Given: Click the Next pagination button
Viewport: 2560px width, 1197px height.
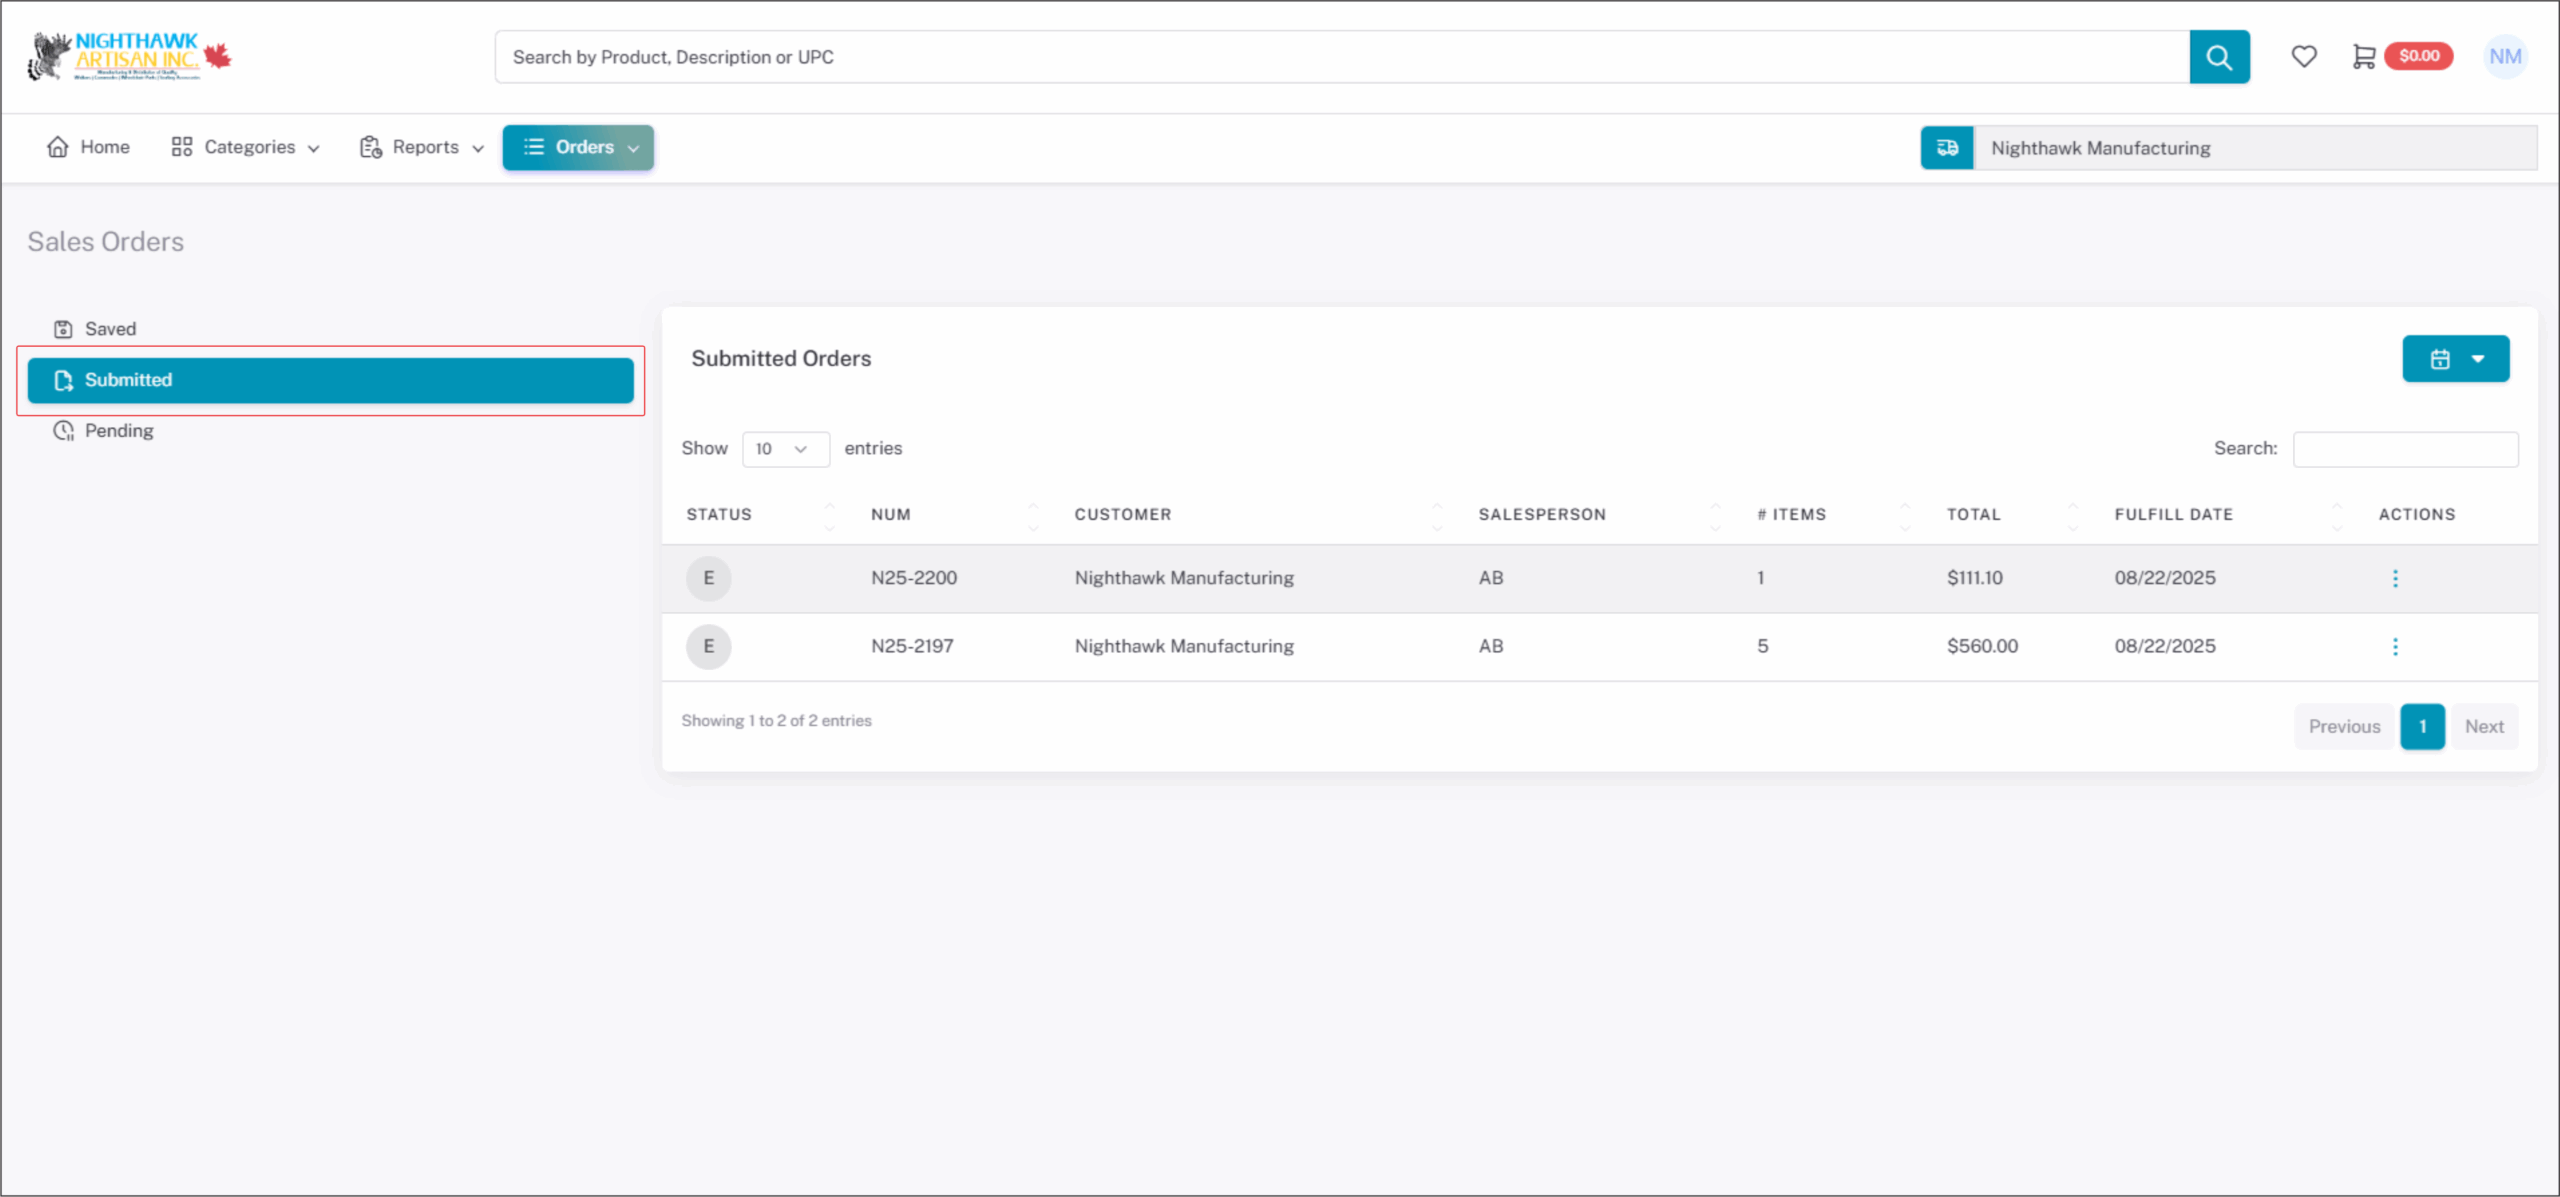Looking at the screenshot, I should (2483, 727).
